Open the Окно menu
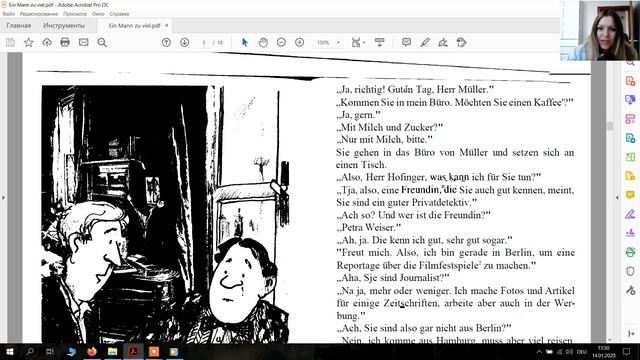 tap(98, 14)
